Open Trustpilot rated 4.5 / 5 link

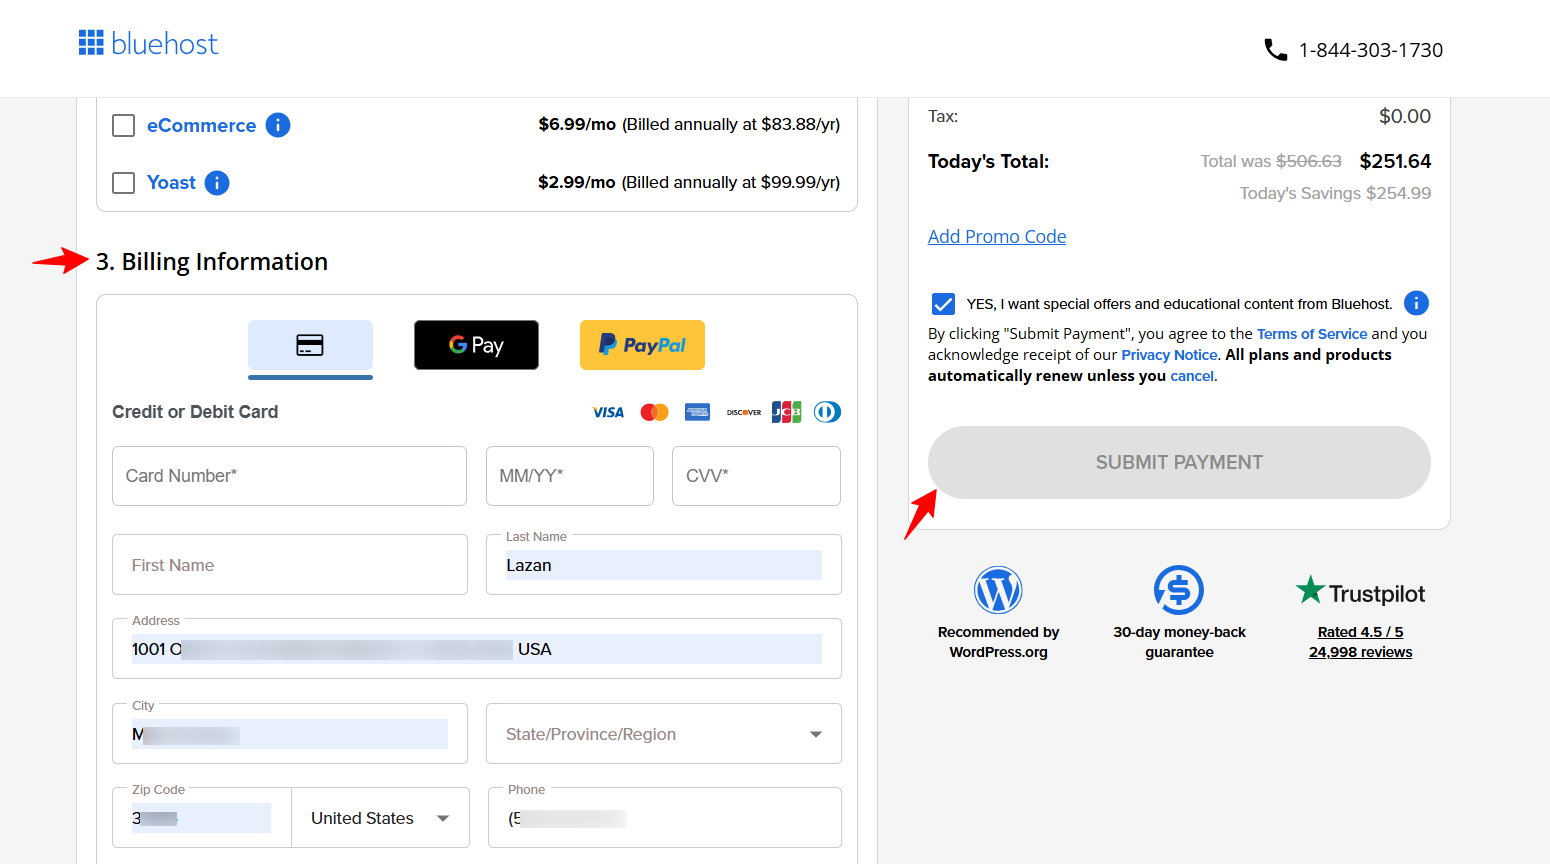click(1360, 632)
